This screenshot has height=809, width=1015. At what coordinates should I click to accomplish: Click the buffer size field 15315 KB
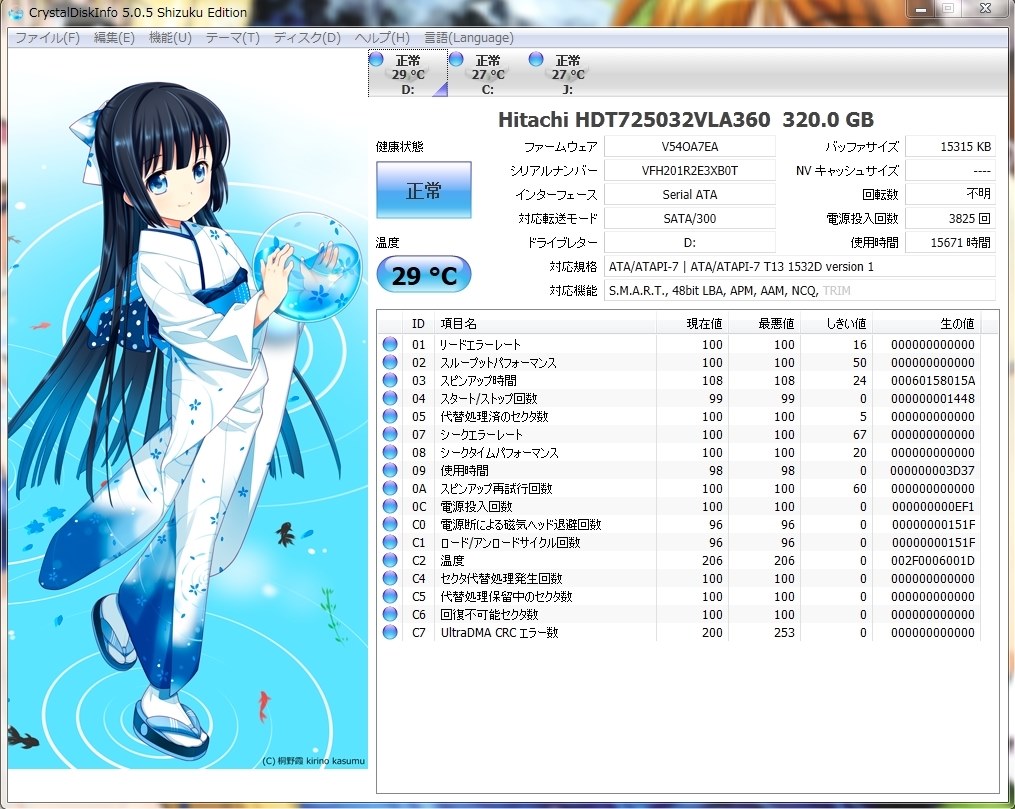[x=950, y=146]
